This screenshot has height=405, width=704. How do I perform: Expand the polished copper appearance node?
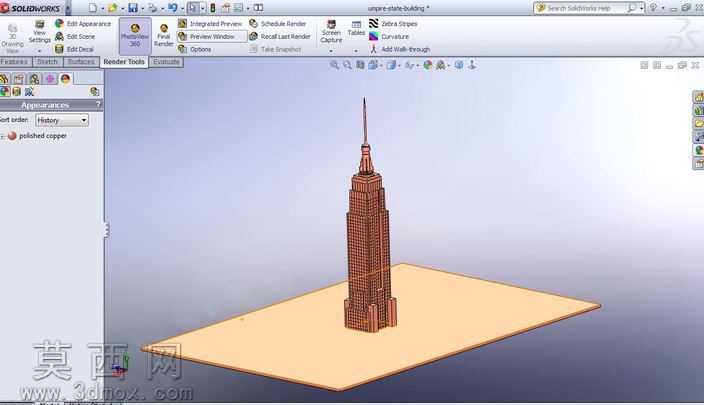3,136
